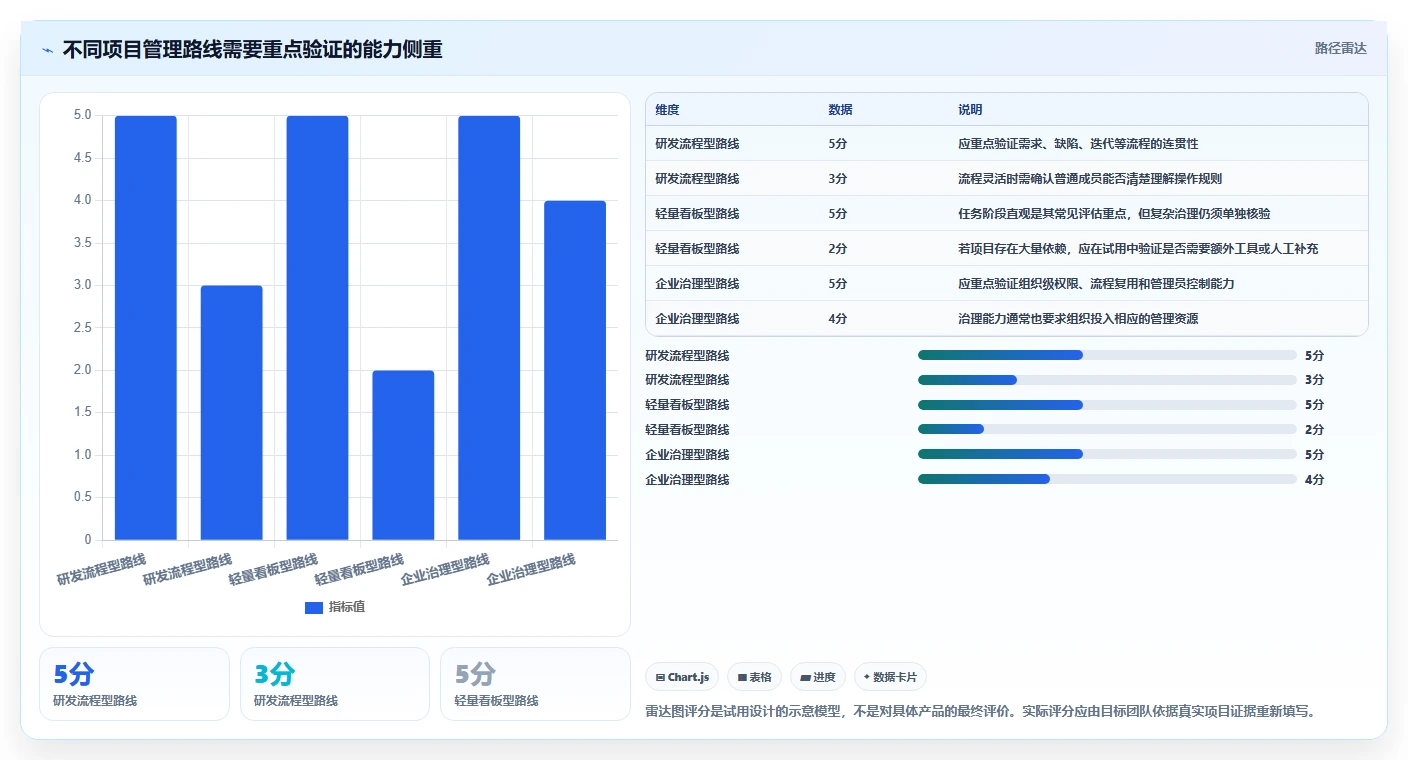Select the cell 应重点验证组织级权限、流程复用和管理员控制能力
Screen dimensions: 1408x760
(x=1096, y=284)
